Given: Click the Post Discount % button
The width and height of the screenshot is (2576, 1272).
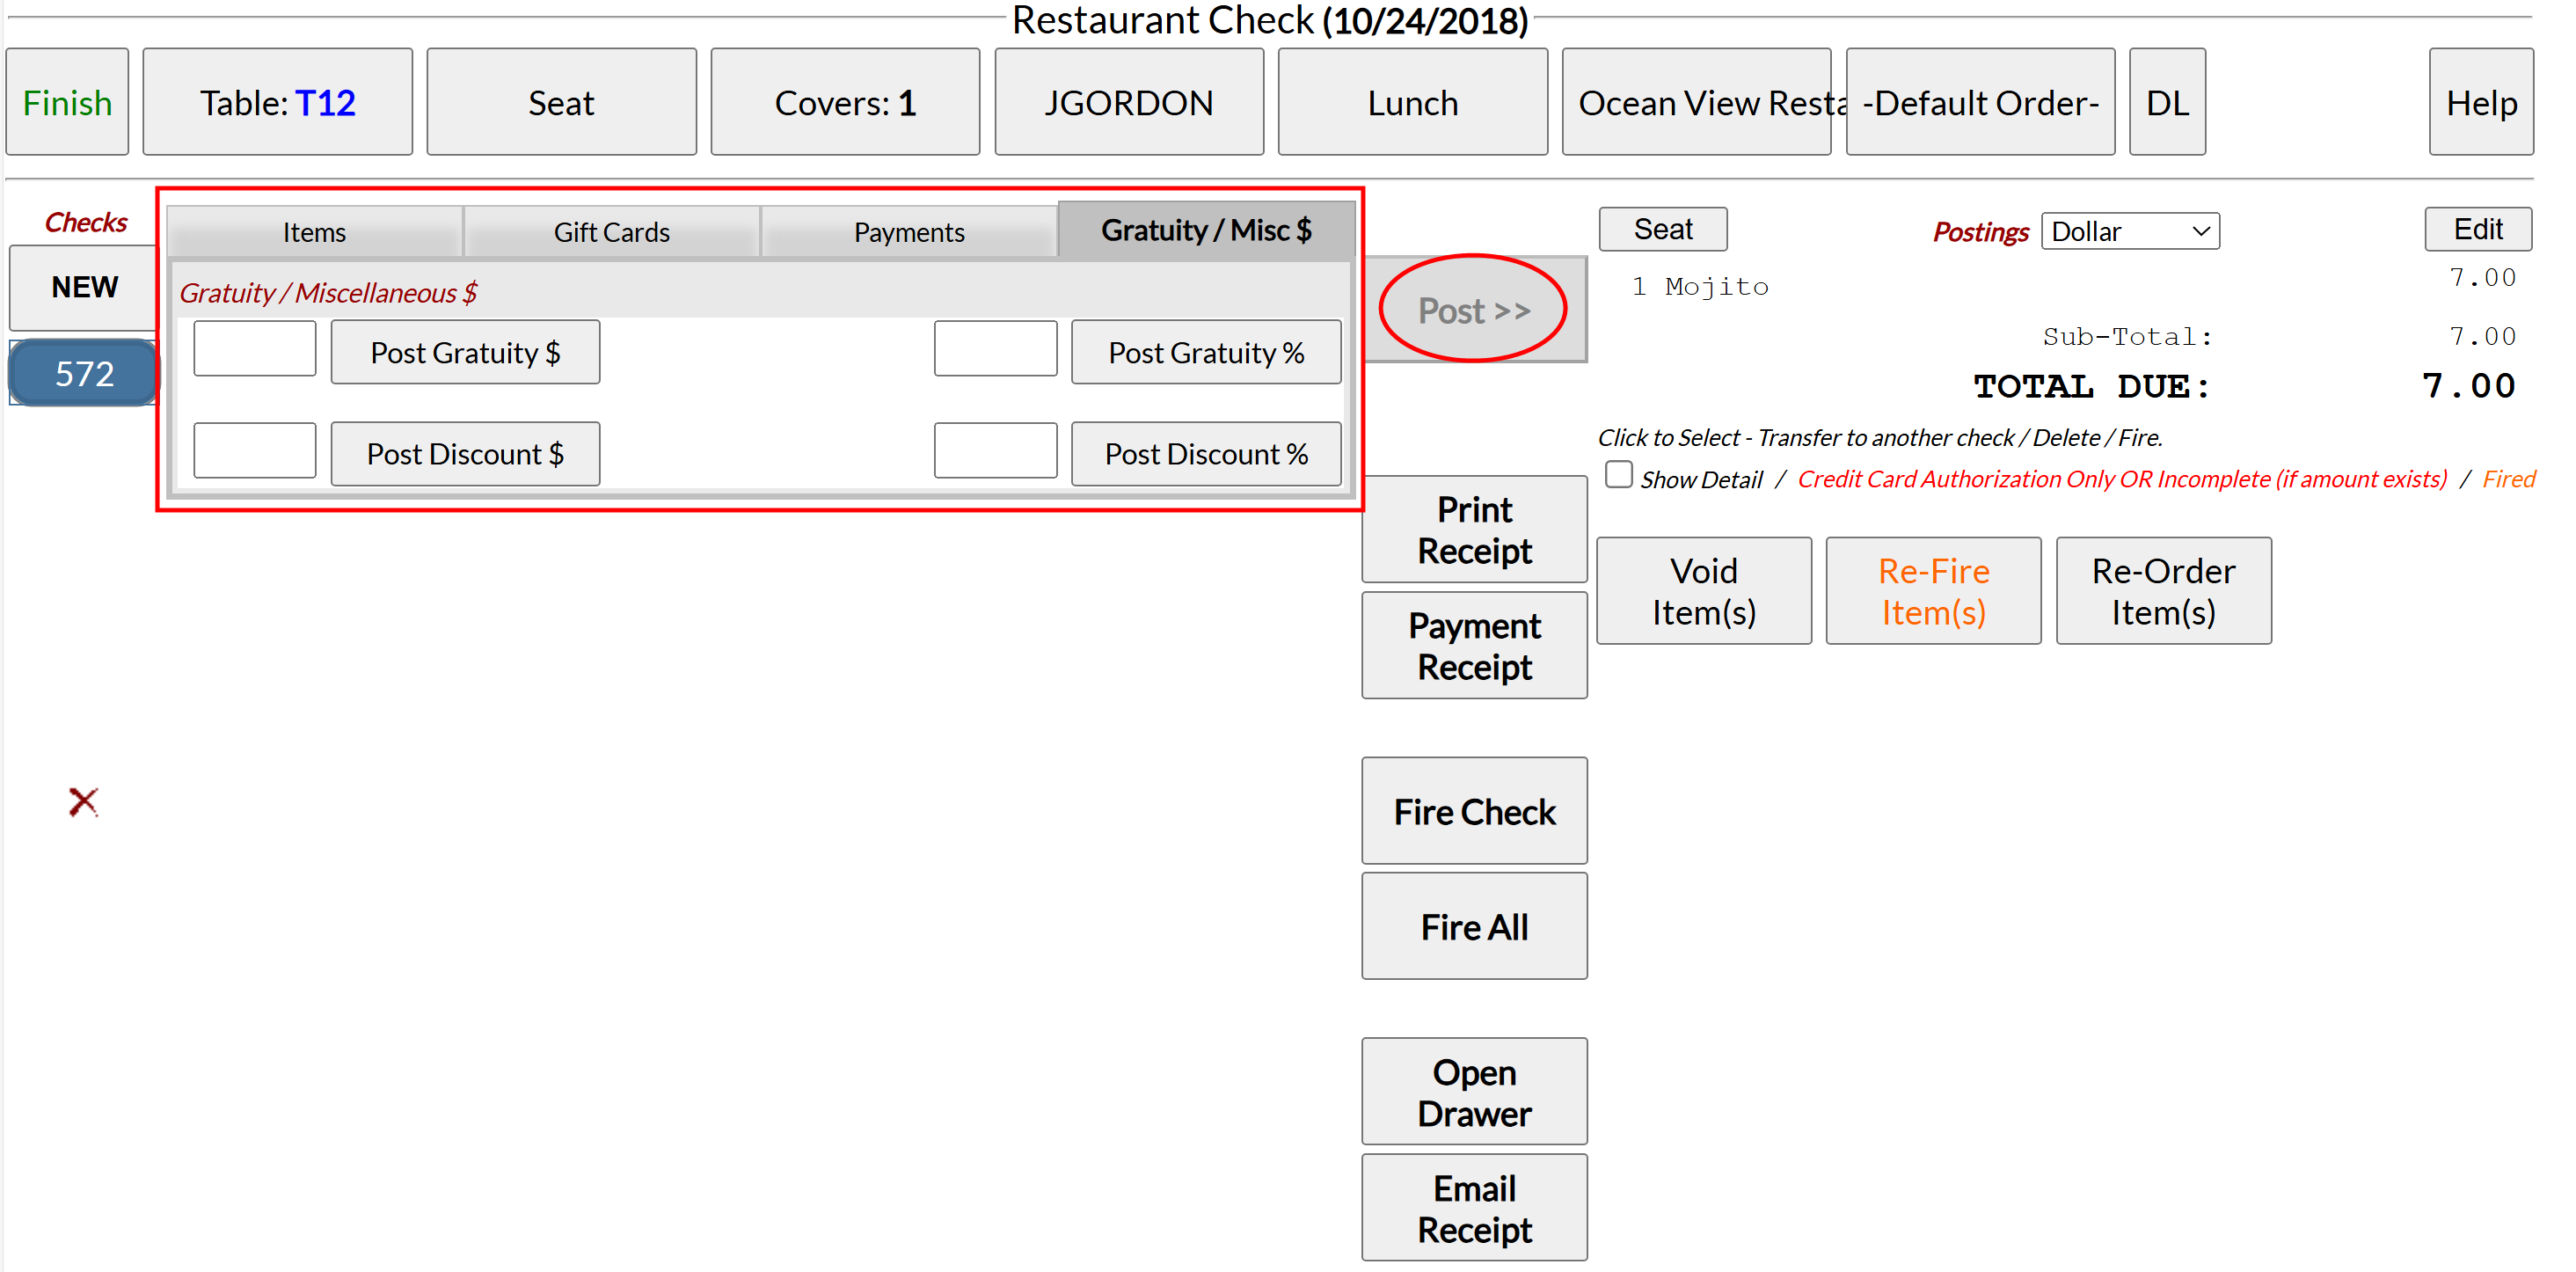Looking at the screenshot, I should pyautogui.click(x=1205, y=454).
